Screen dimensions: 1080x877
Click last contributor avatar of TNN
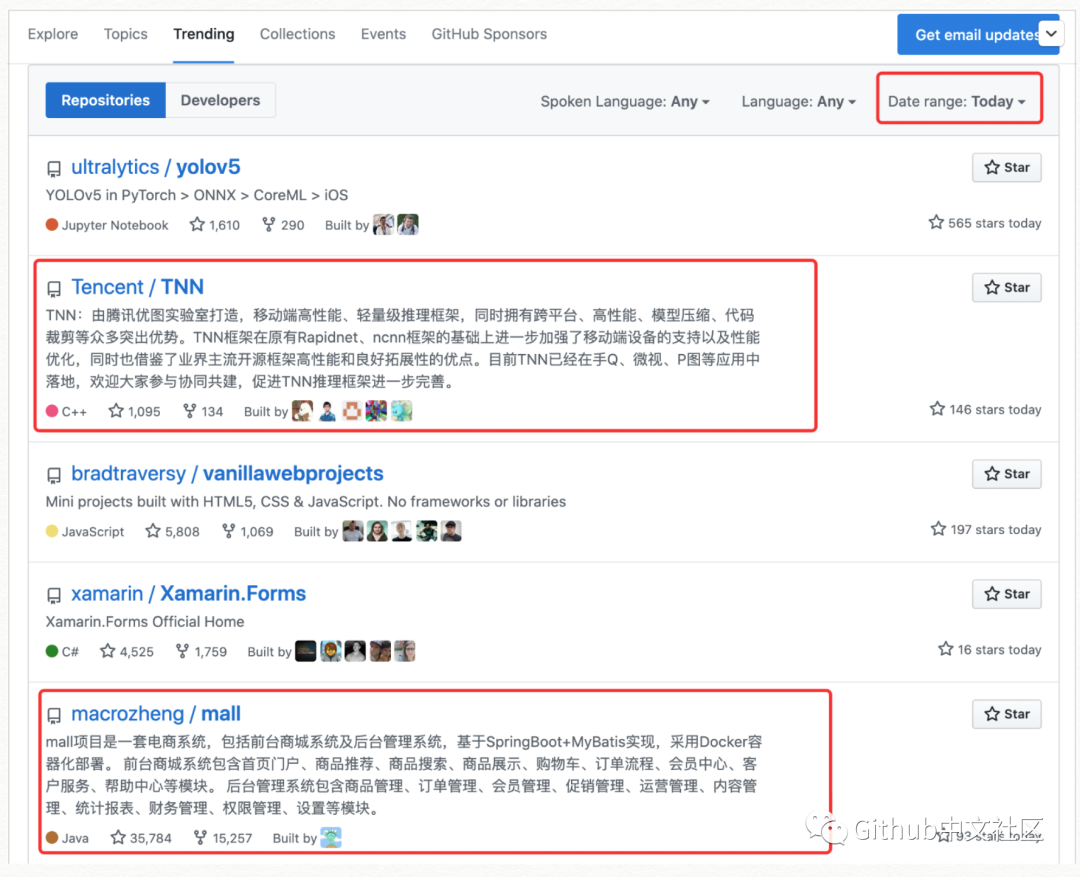(402, 411)
